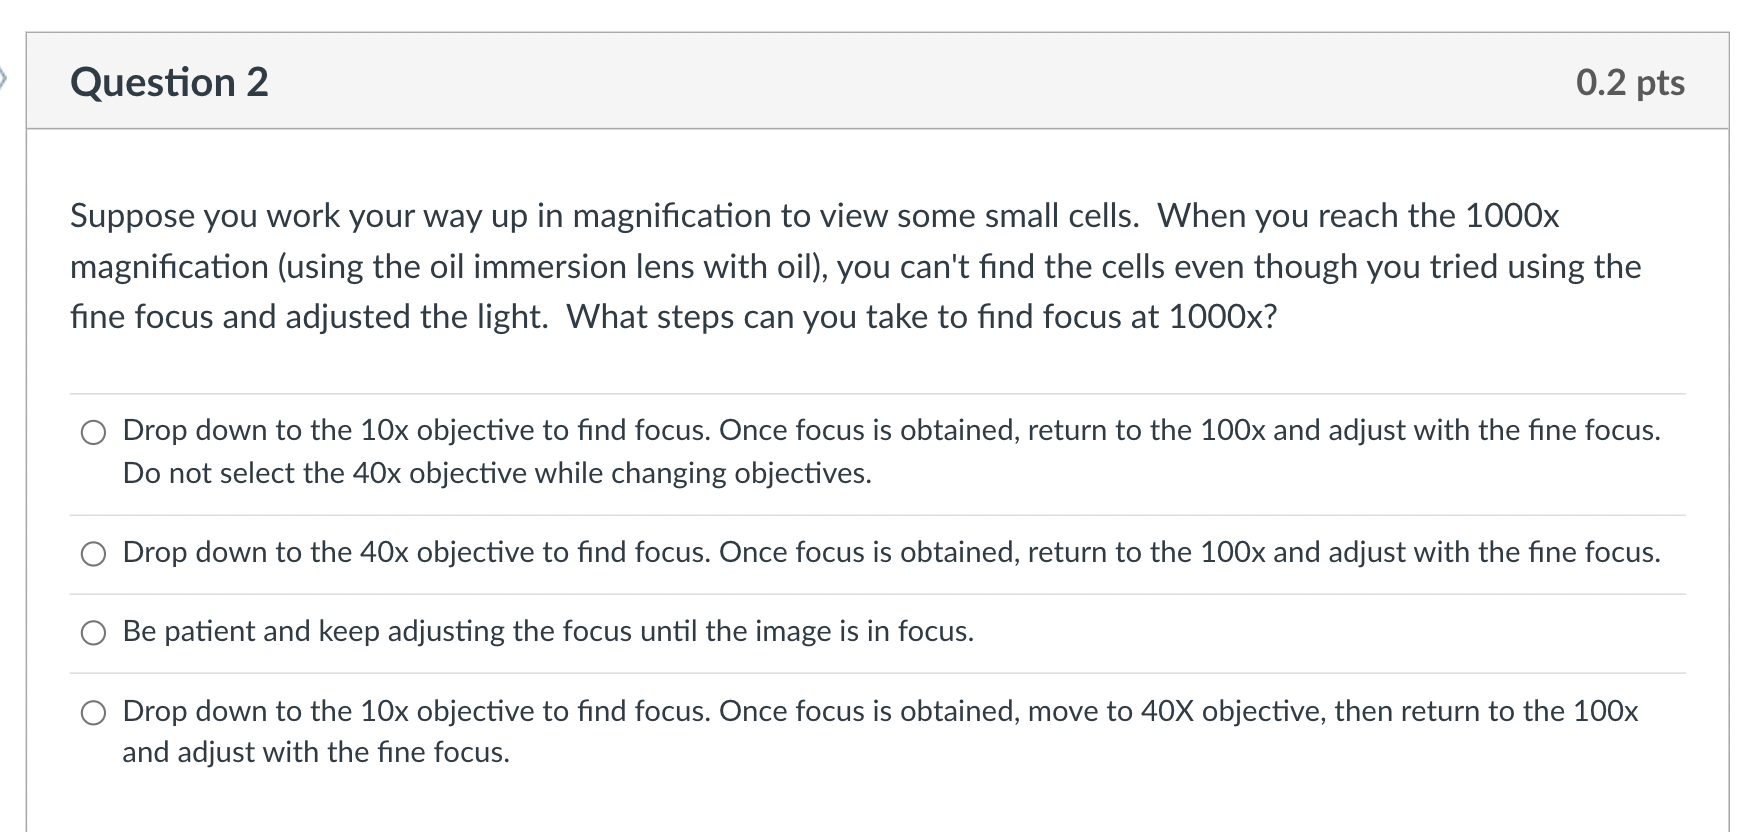The image size is (1758, 832).
Task: Click the Question 2 heading
Action: point(168,82)
